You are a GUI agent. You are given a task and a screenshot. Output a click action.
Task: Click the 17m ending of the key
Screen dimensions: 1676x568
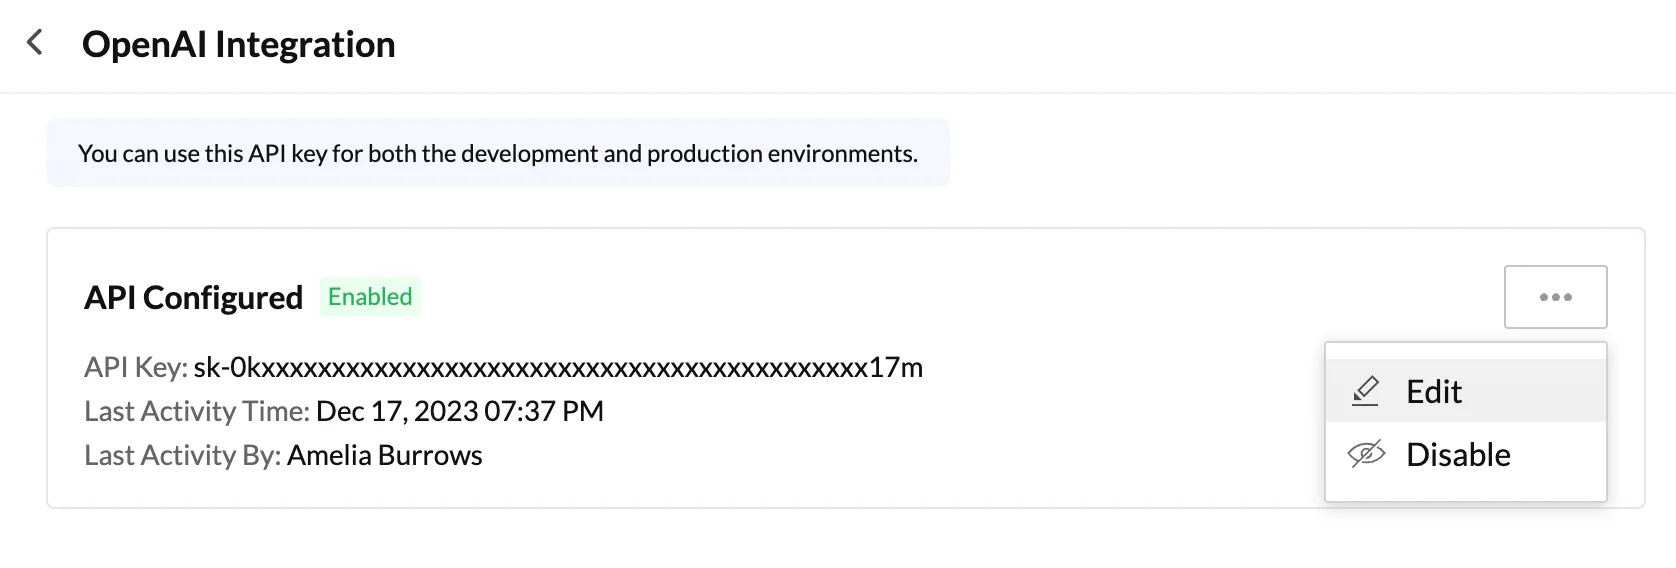(x=896, y=367)
